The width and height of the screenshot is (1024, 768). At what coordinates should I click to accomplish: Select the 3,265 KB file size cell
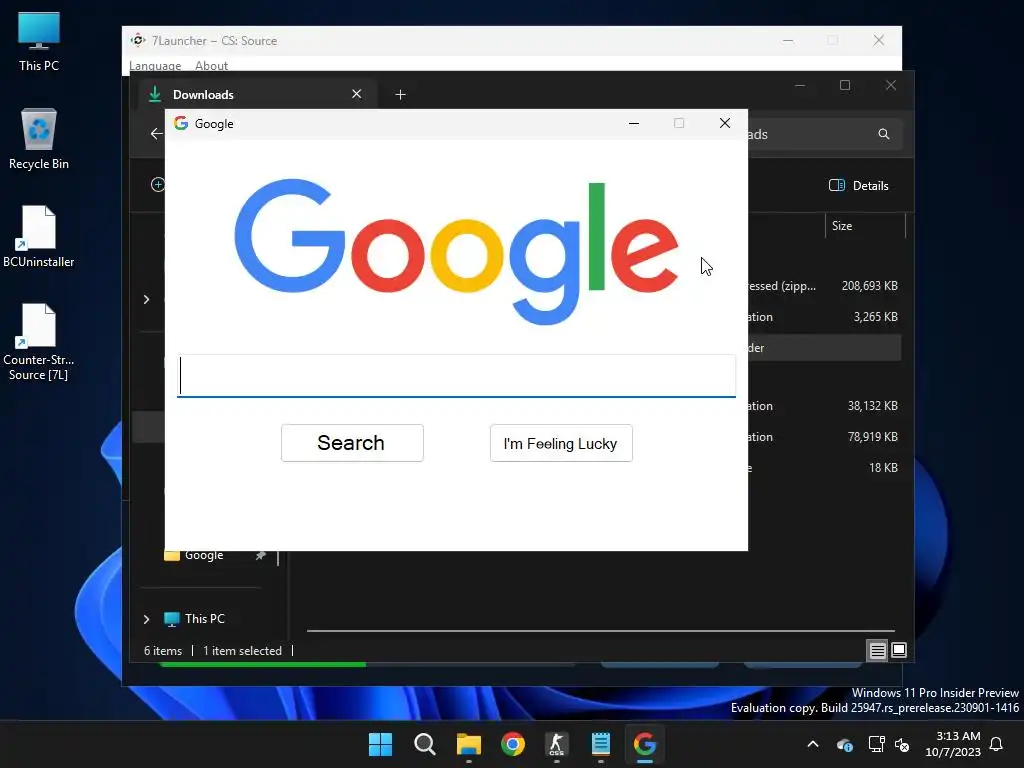point(875,317)
